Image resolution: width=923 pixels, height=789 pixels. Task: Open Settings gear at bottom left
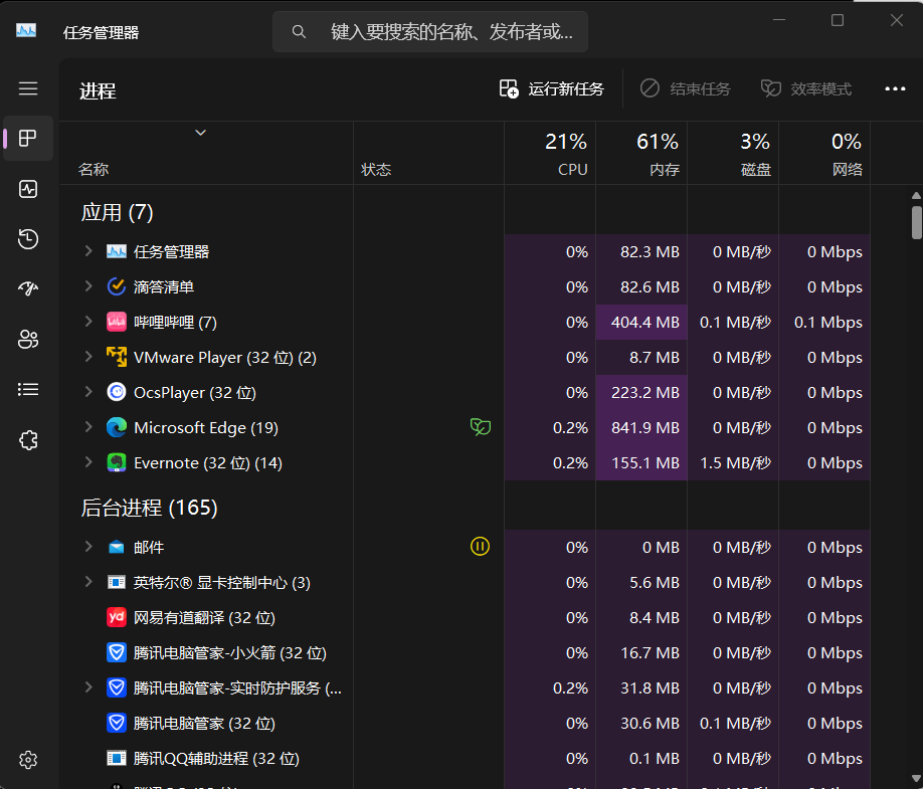[x=28, y=760]
